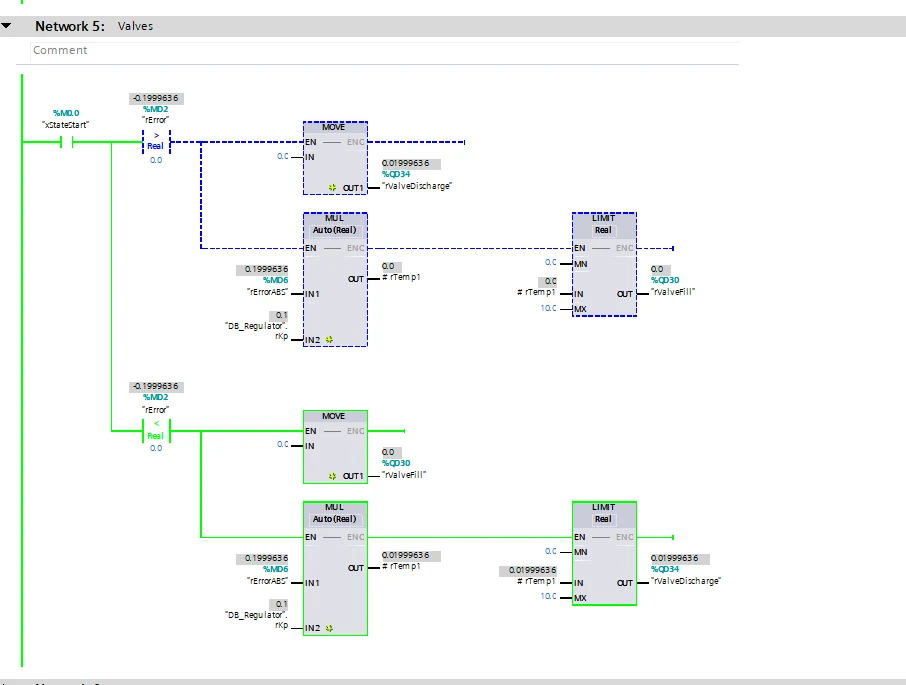The width and height of the screenshot is (906, 685).
Task: Click the yellow star on green MOVE OUT1
Action: [x=332, y=476]
